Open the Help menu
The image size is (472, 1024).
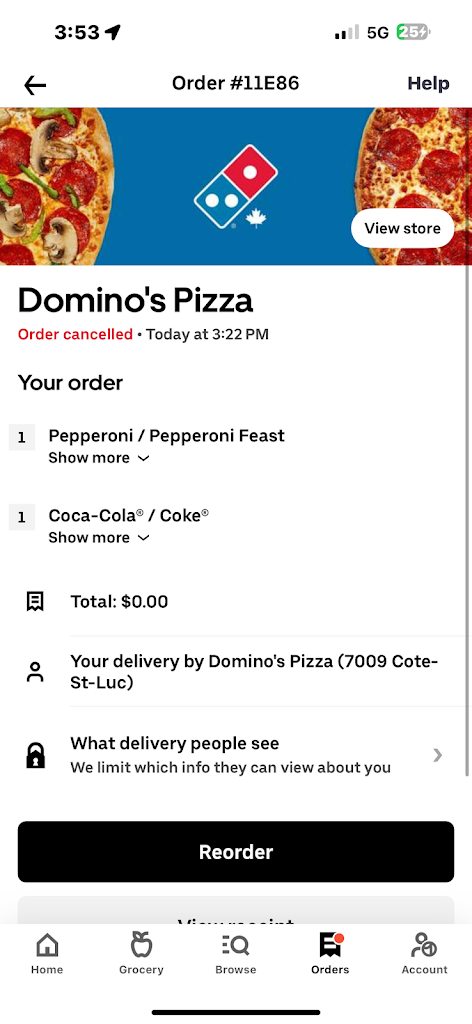click(x=428, y=84)
